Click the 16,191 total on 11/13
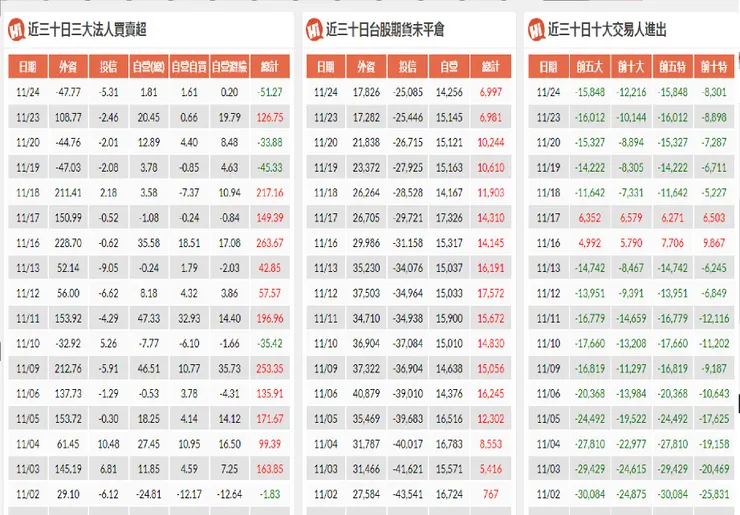This screenshot has height=515, width=740. click(x=491, y=268)
